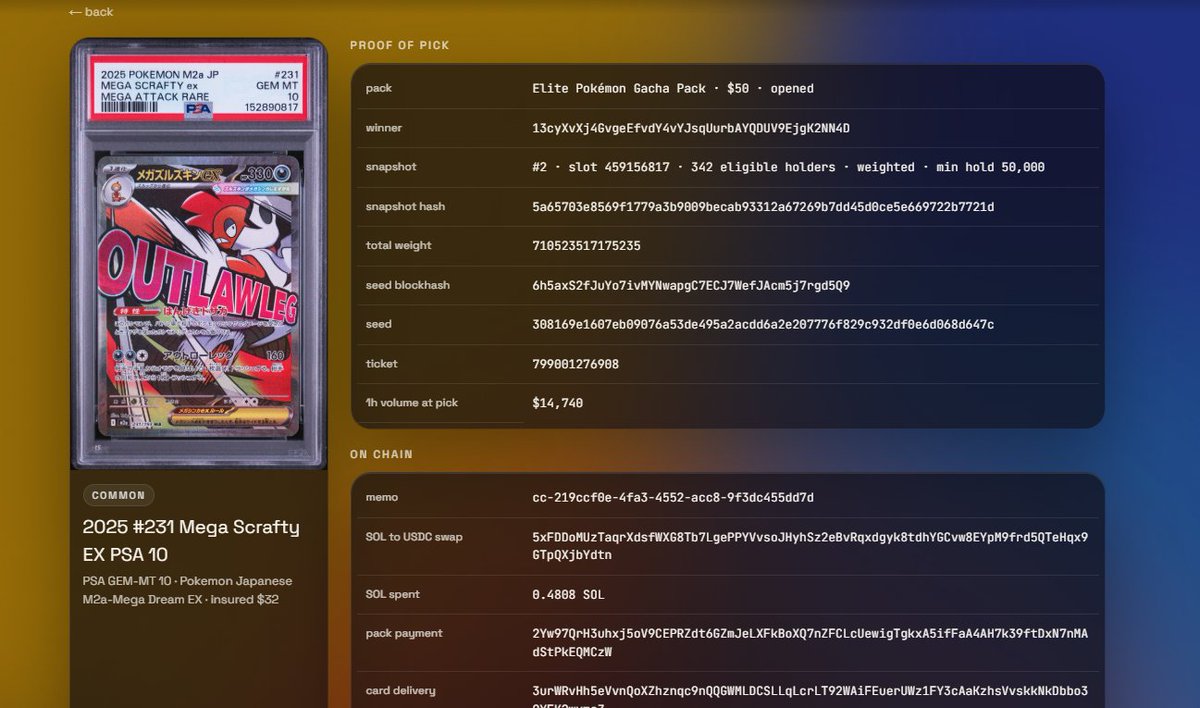1200x708 pixels.
Task: Click the 'memo' row label
Action: pyautogui.click(x=382, y=497)
